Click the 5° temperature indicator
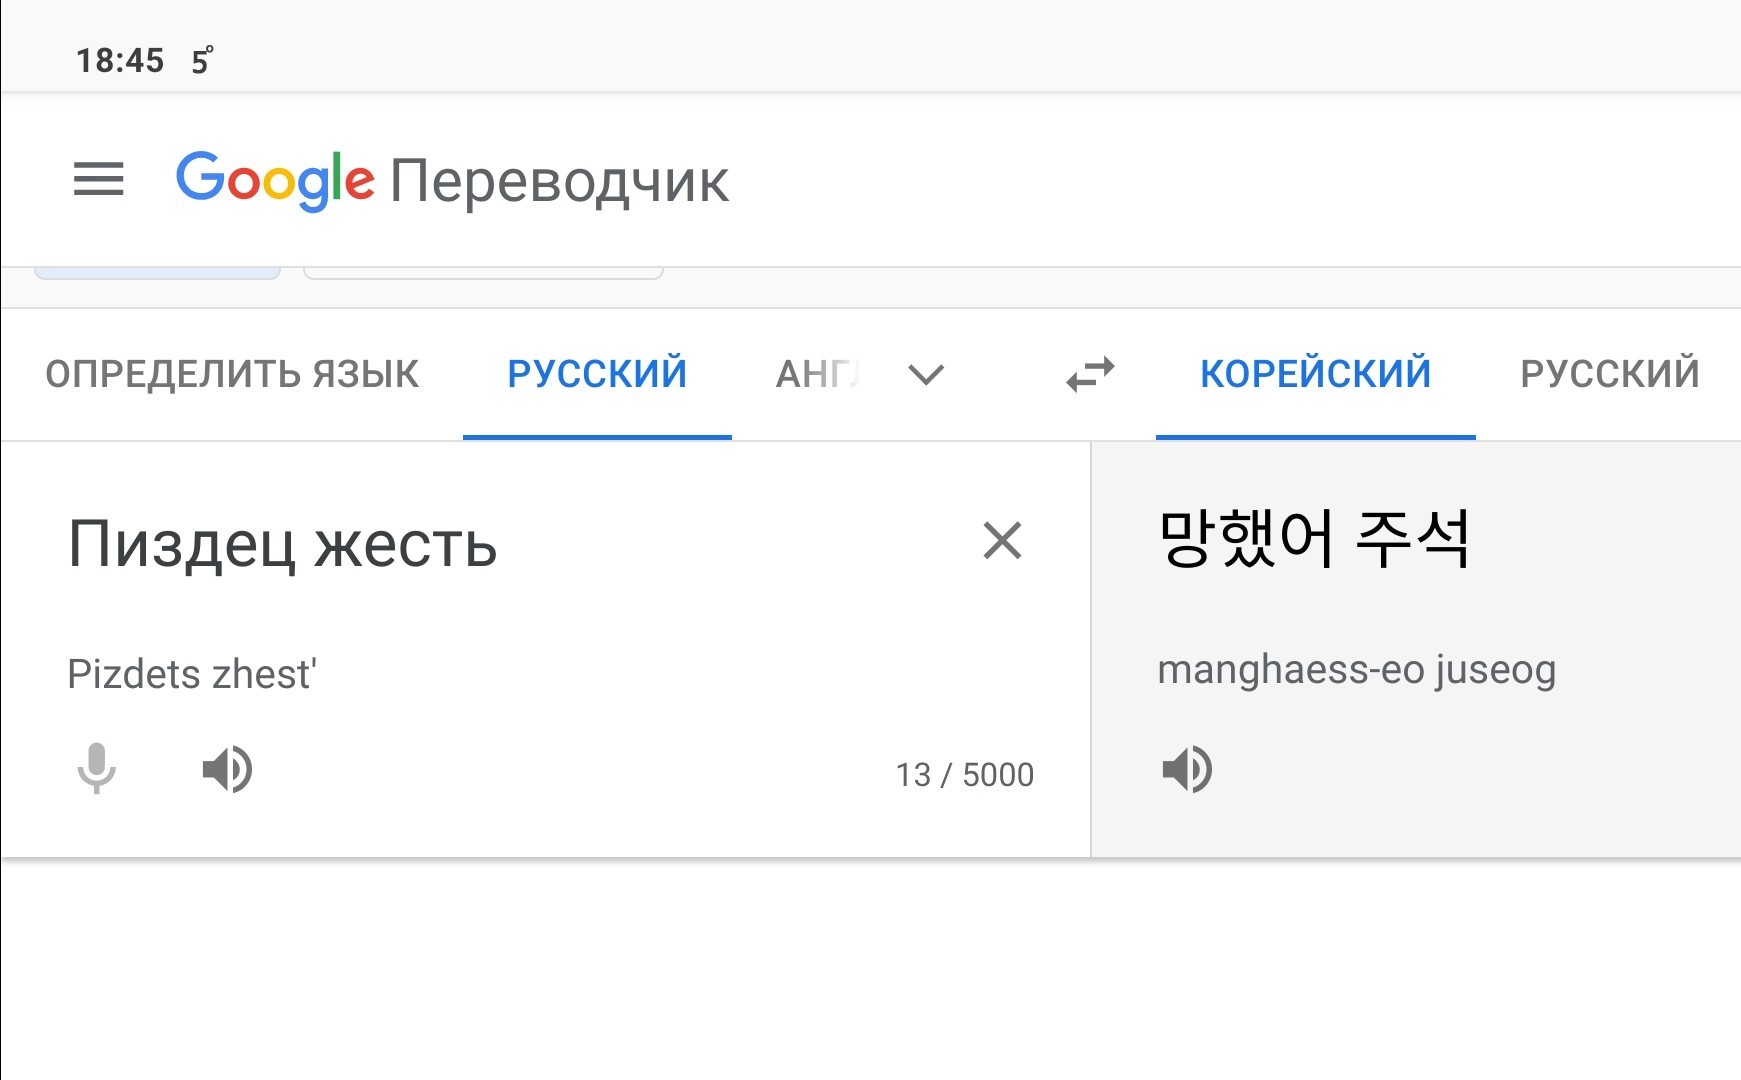This screenshot has height=1080, width=1741. coord(202,61)
